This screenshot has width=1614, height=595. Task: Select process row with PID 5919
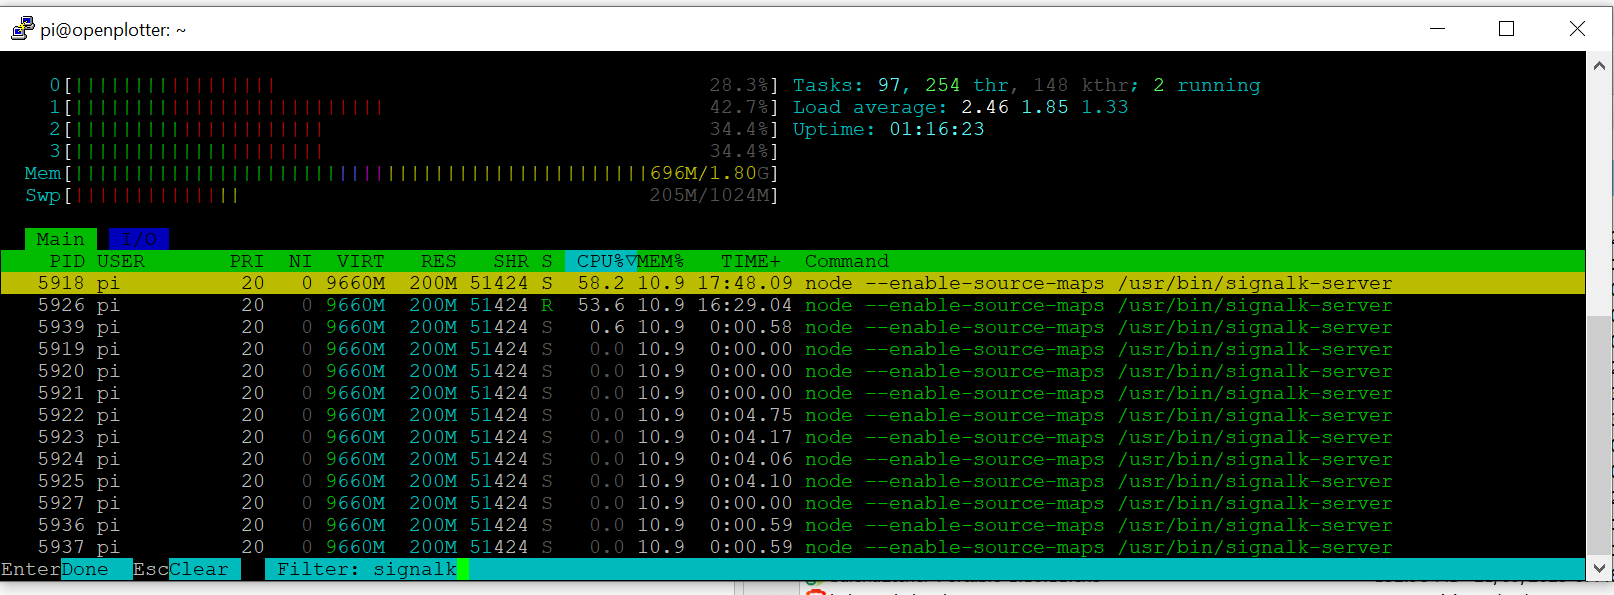click(x=793, y=349)
